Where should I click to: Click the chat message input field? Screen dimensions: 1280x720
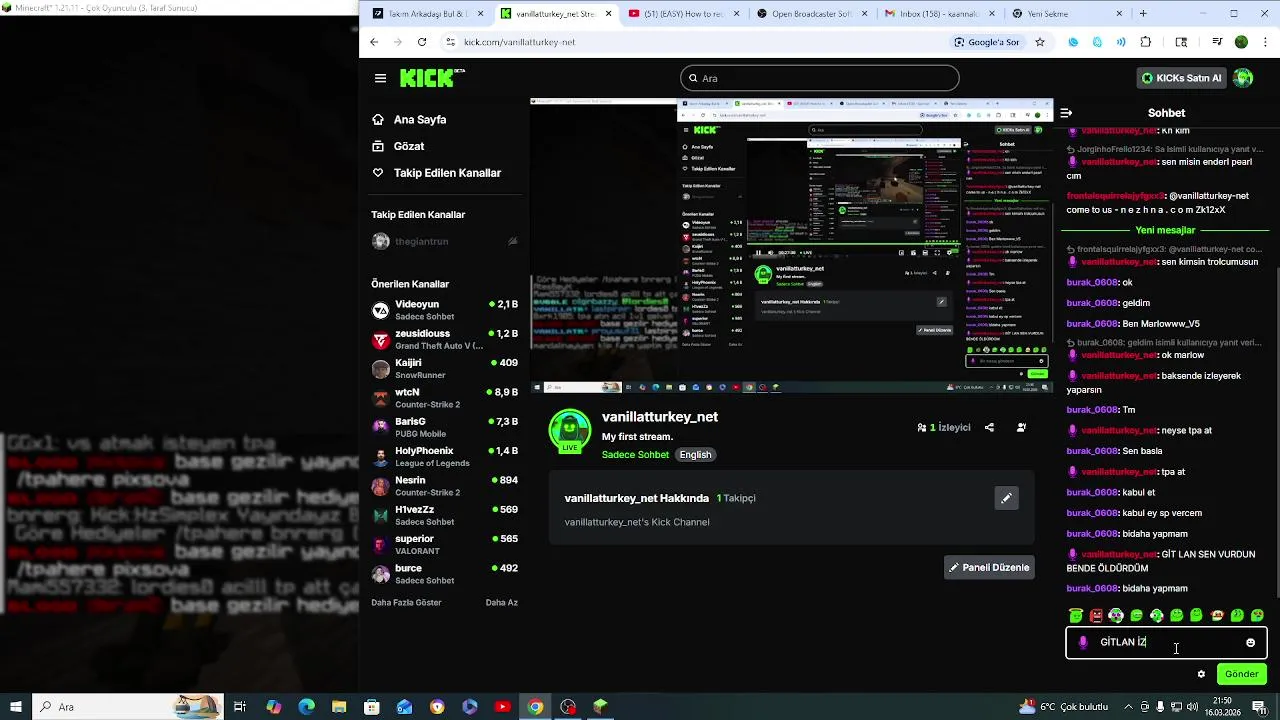click(1168, 642)
